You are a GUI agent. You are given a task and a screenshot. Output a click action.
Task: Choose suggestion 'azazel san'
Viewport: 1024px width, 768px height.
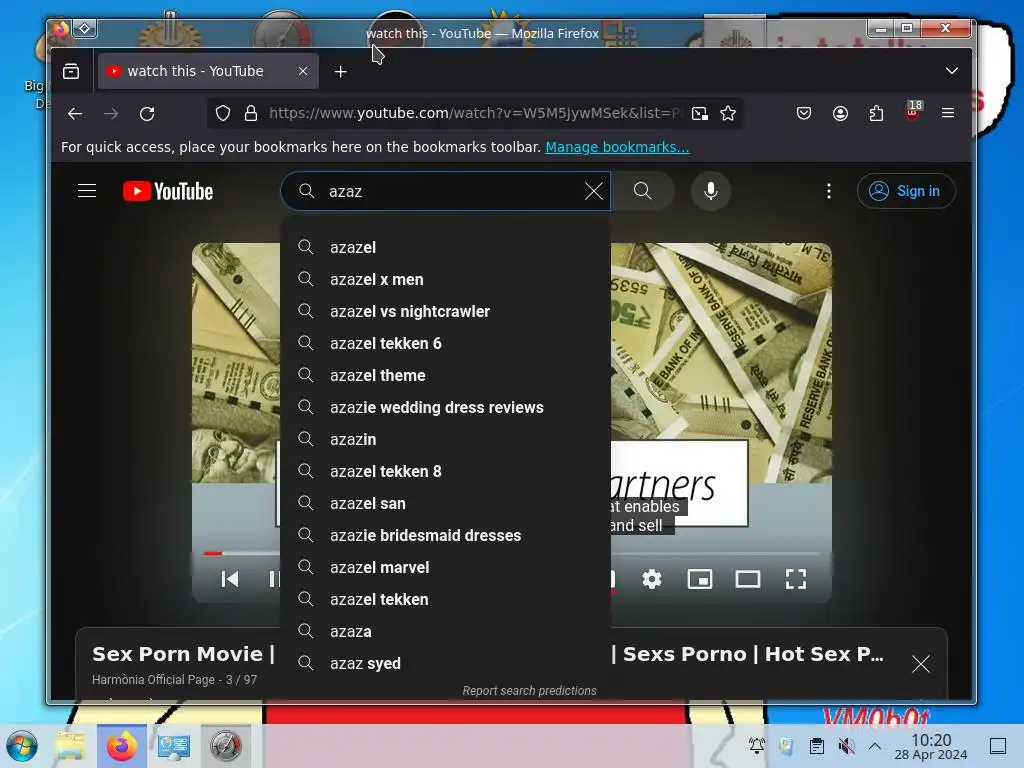[445, 504]
